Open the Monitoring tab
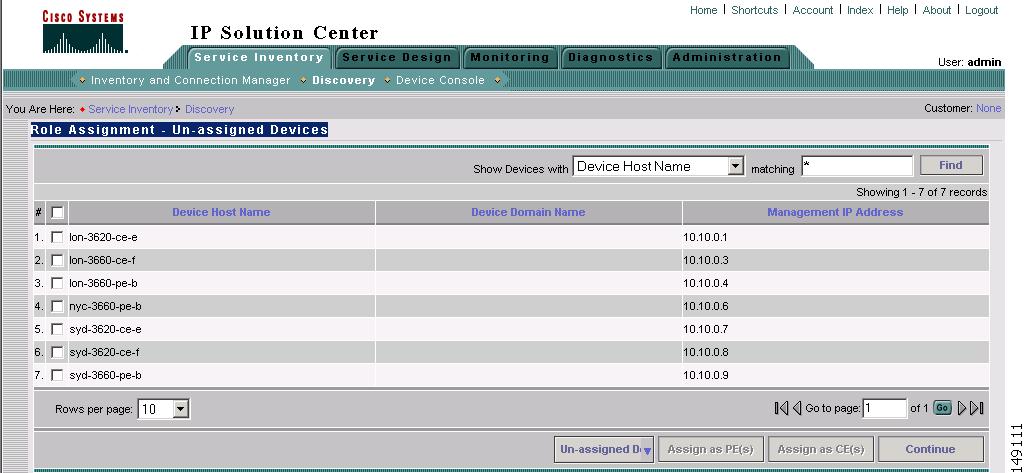Image resolution: width=1024 pixels, height=473 pixels. point(510,57)
